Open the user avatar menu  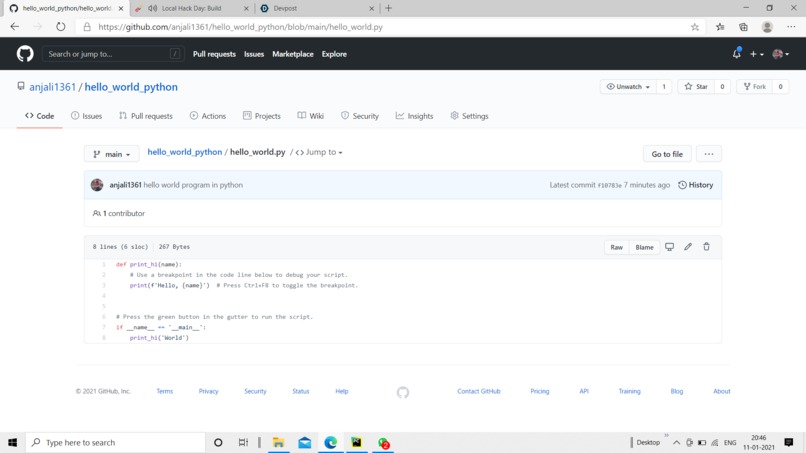tap(780, 53)
